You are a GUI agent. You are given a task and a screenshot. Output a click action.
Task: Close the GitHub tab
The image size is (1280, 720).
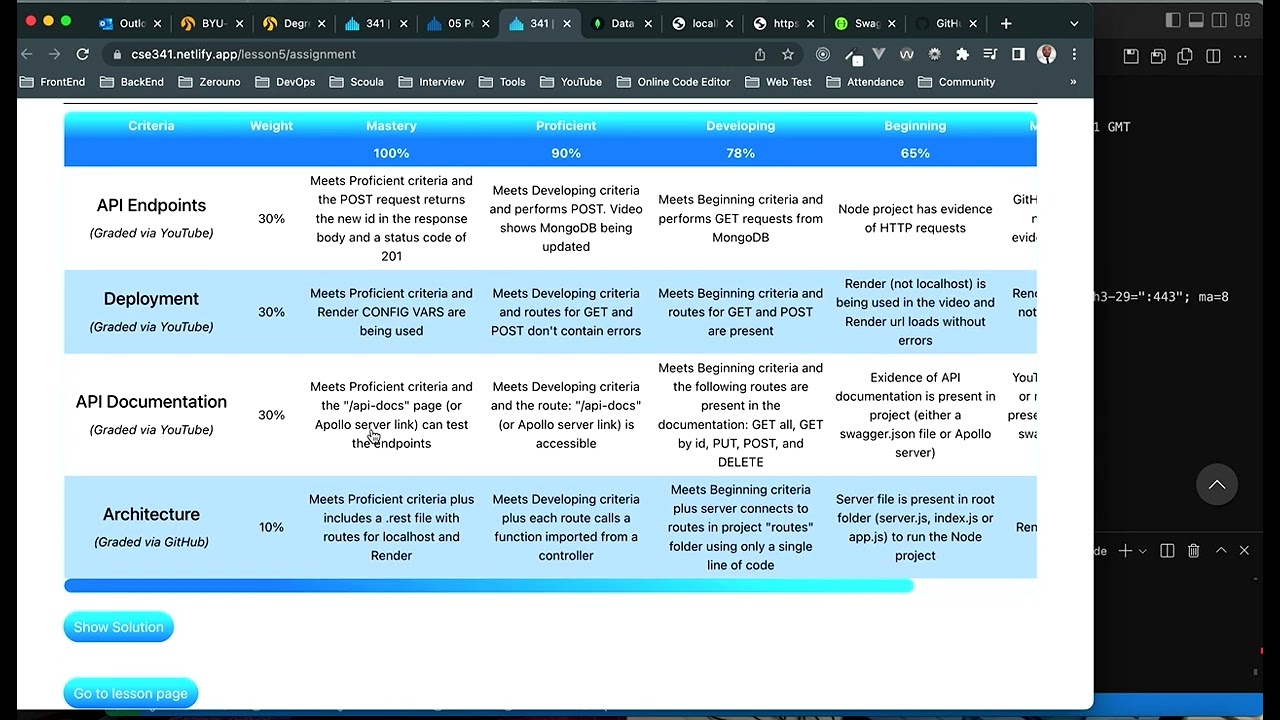coord(973,23)
